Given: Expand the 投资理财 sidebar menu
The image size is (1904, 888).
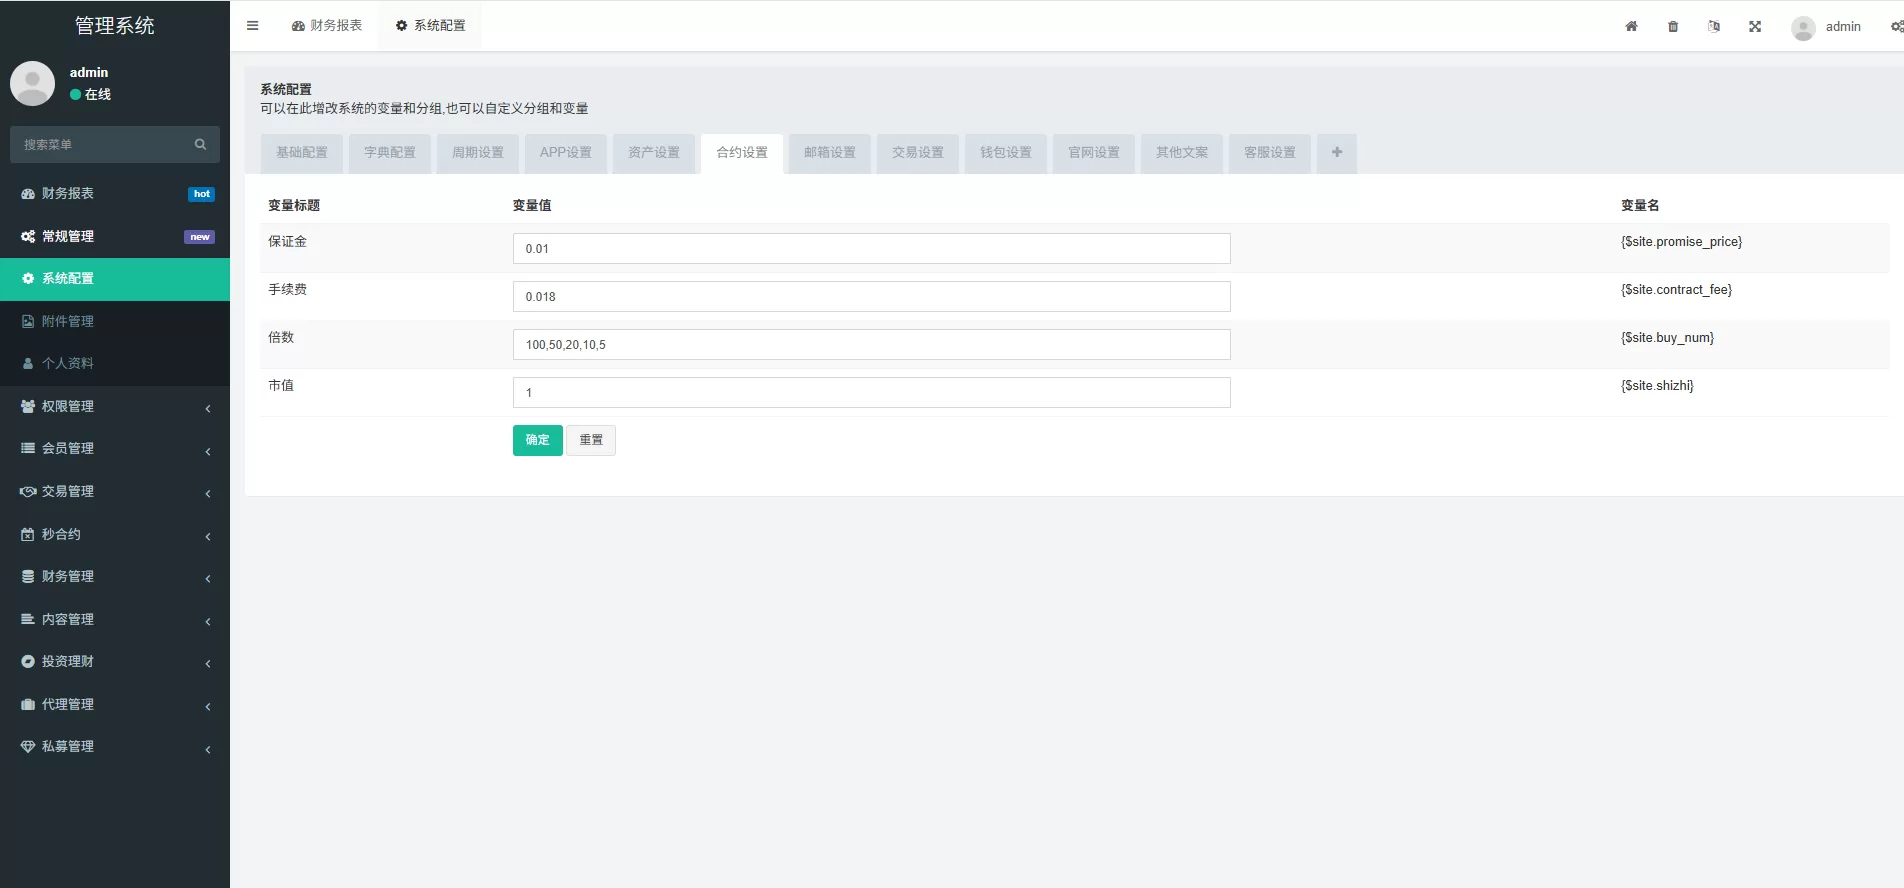Looking at the screenshot, I should click(115, 662).
